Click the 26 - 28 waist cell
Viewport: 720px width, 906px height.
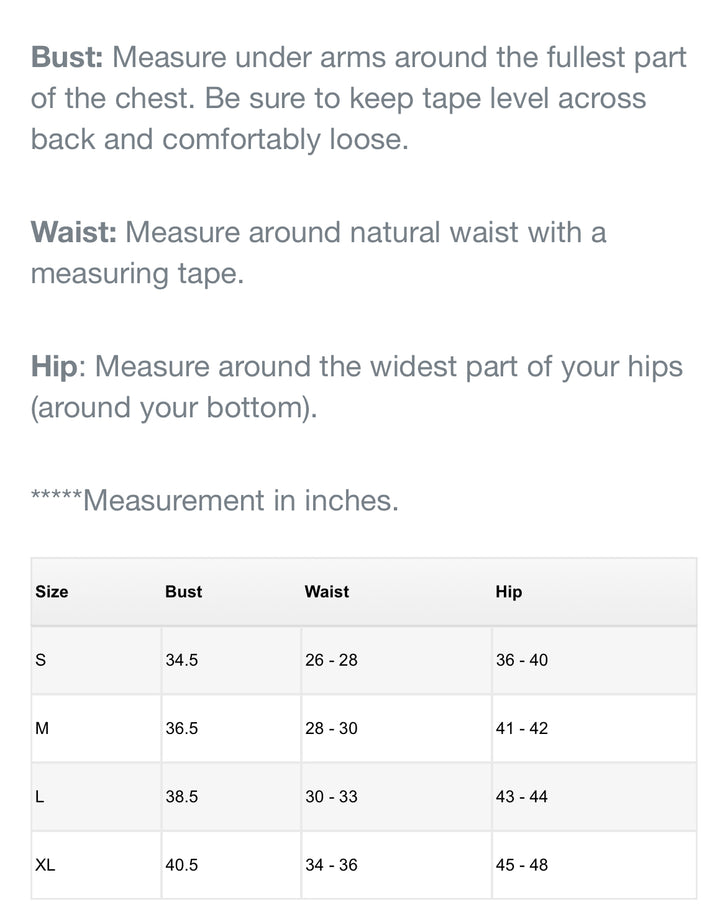point(331,660)
